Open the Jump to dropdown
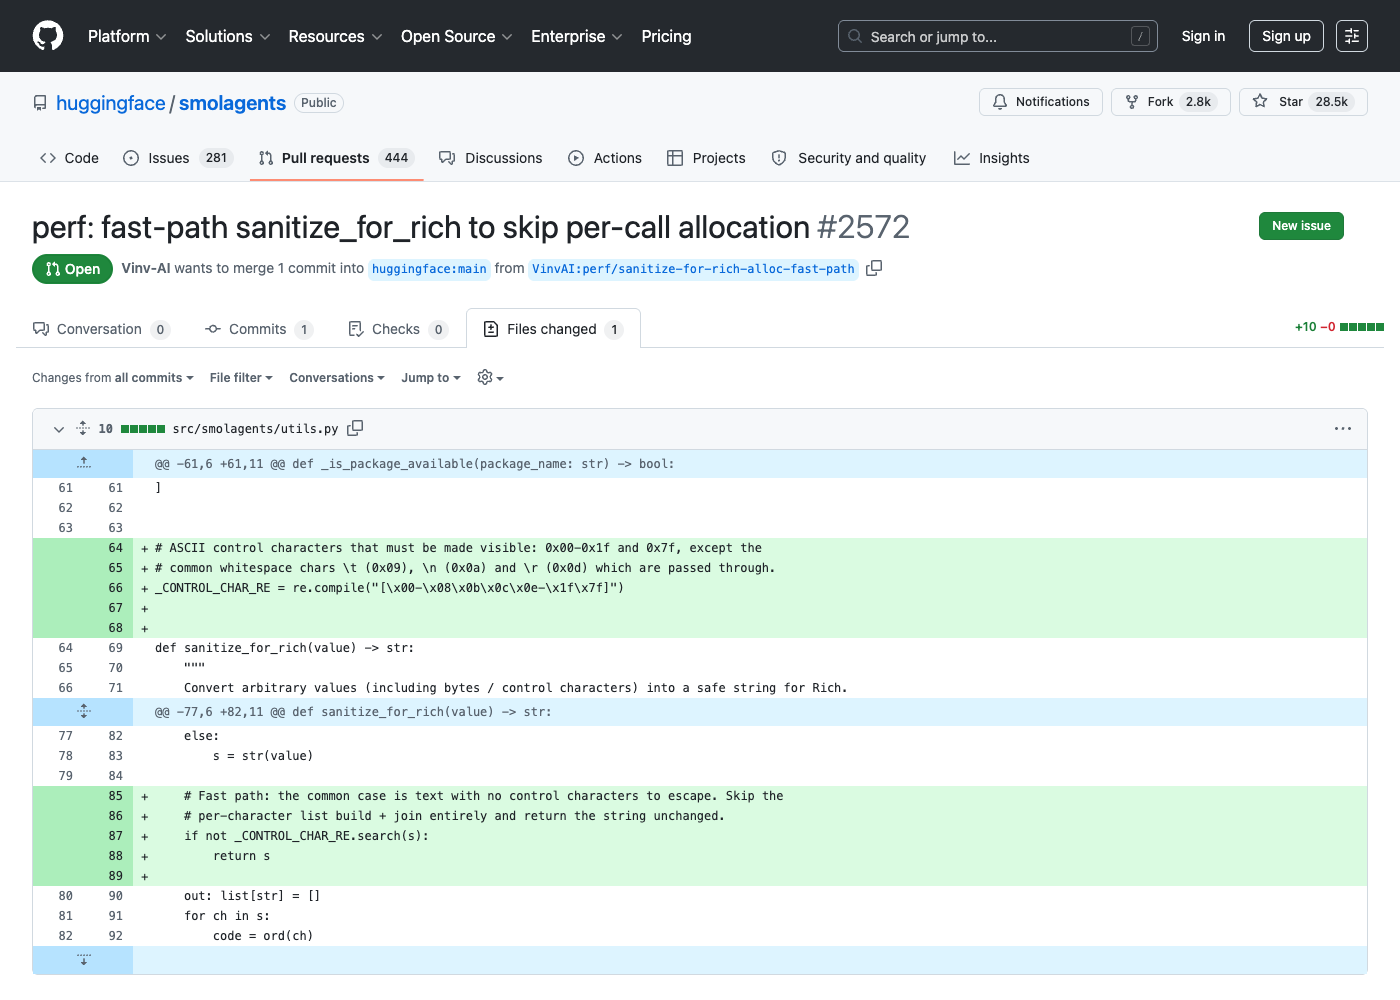The height and width of the screenshot is (1000, 1400). click(431, 377)
